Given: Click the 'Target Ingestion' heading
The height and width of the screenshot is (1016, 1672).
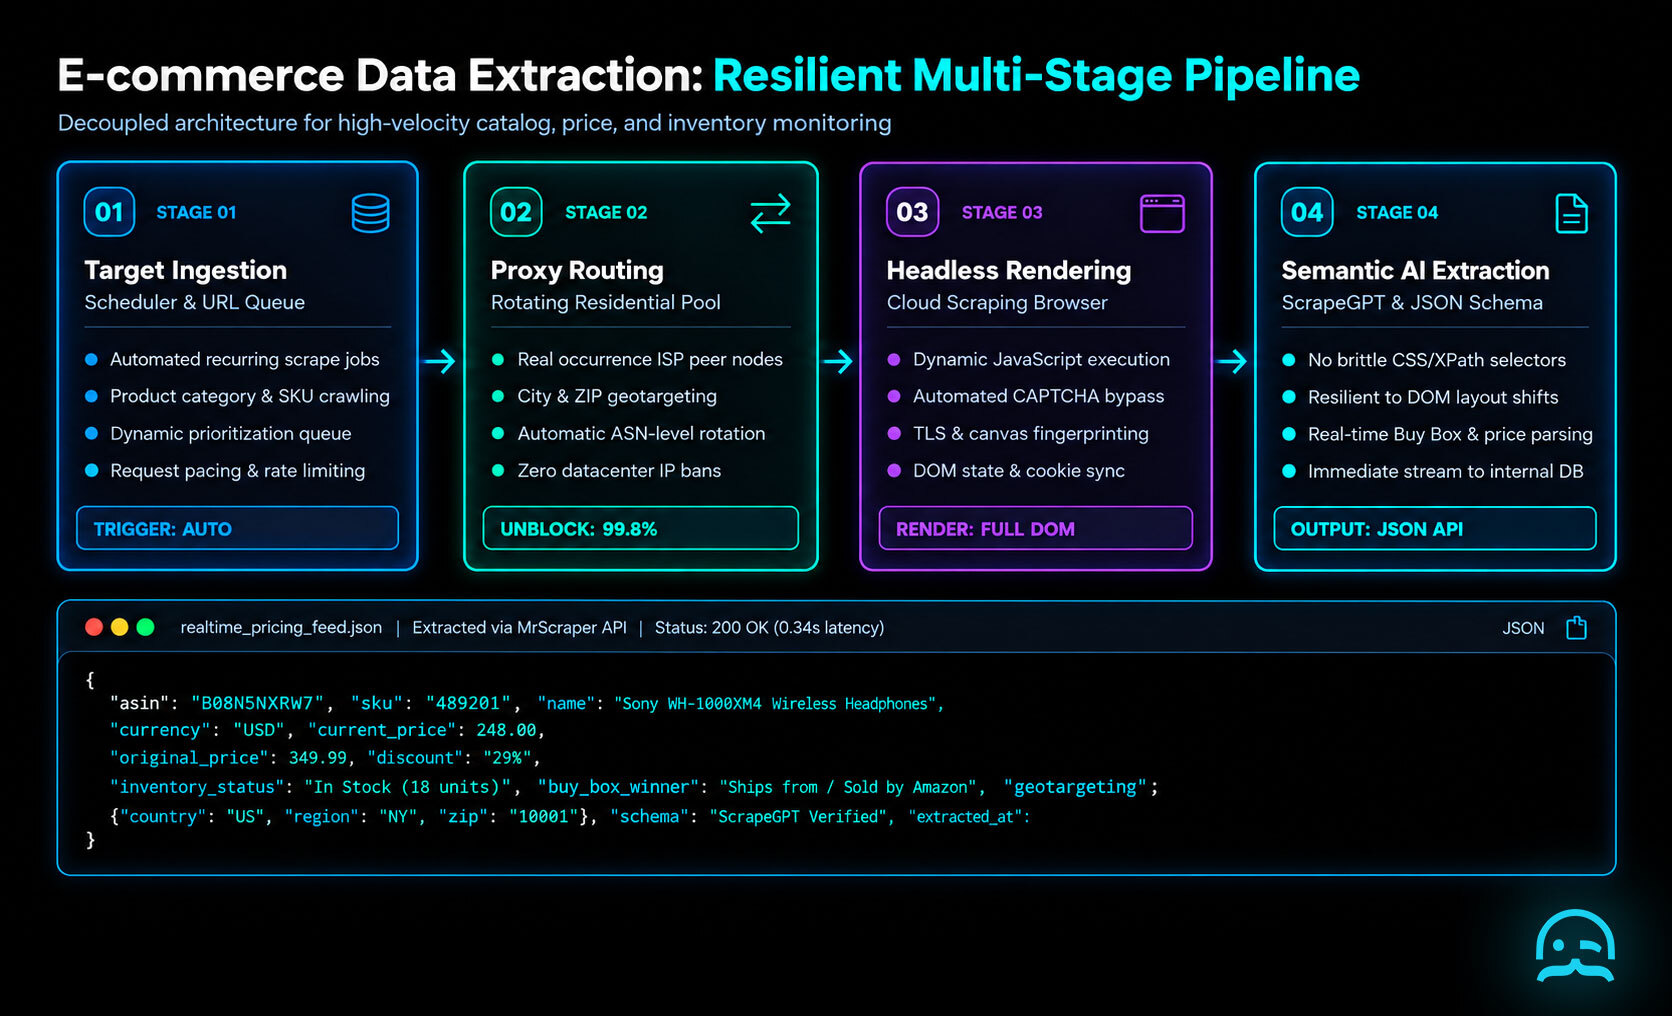Looking at the screenshot, I should point(185,270).
